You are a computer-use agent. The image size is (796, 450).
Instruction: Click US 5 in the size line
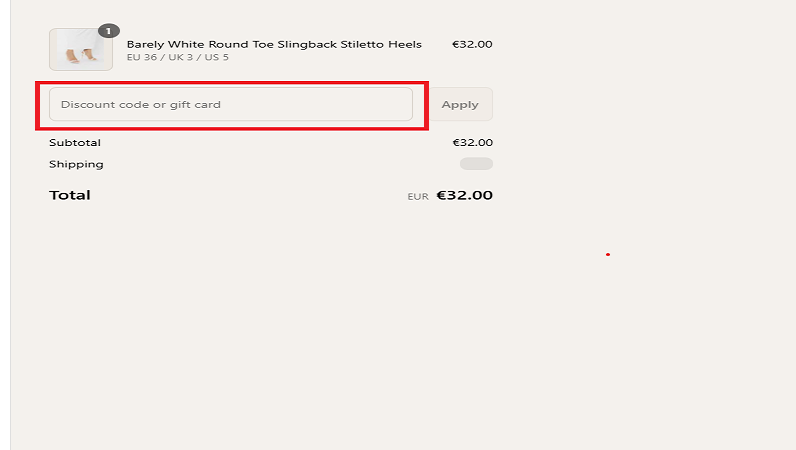coord(217,57)
